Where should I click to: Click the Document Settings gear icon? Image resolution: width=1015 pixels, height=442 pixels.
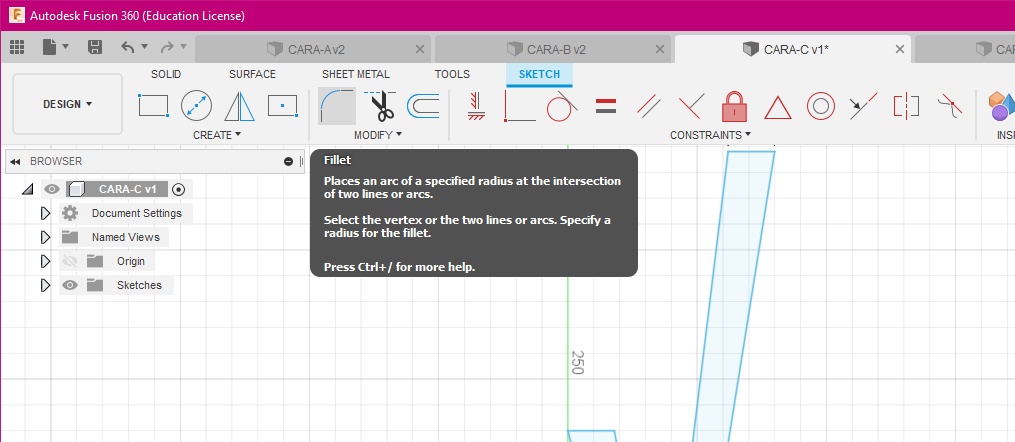point(70,213)
